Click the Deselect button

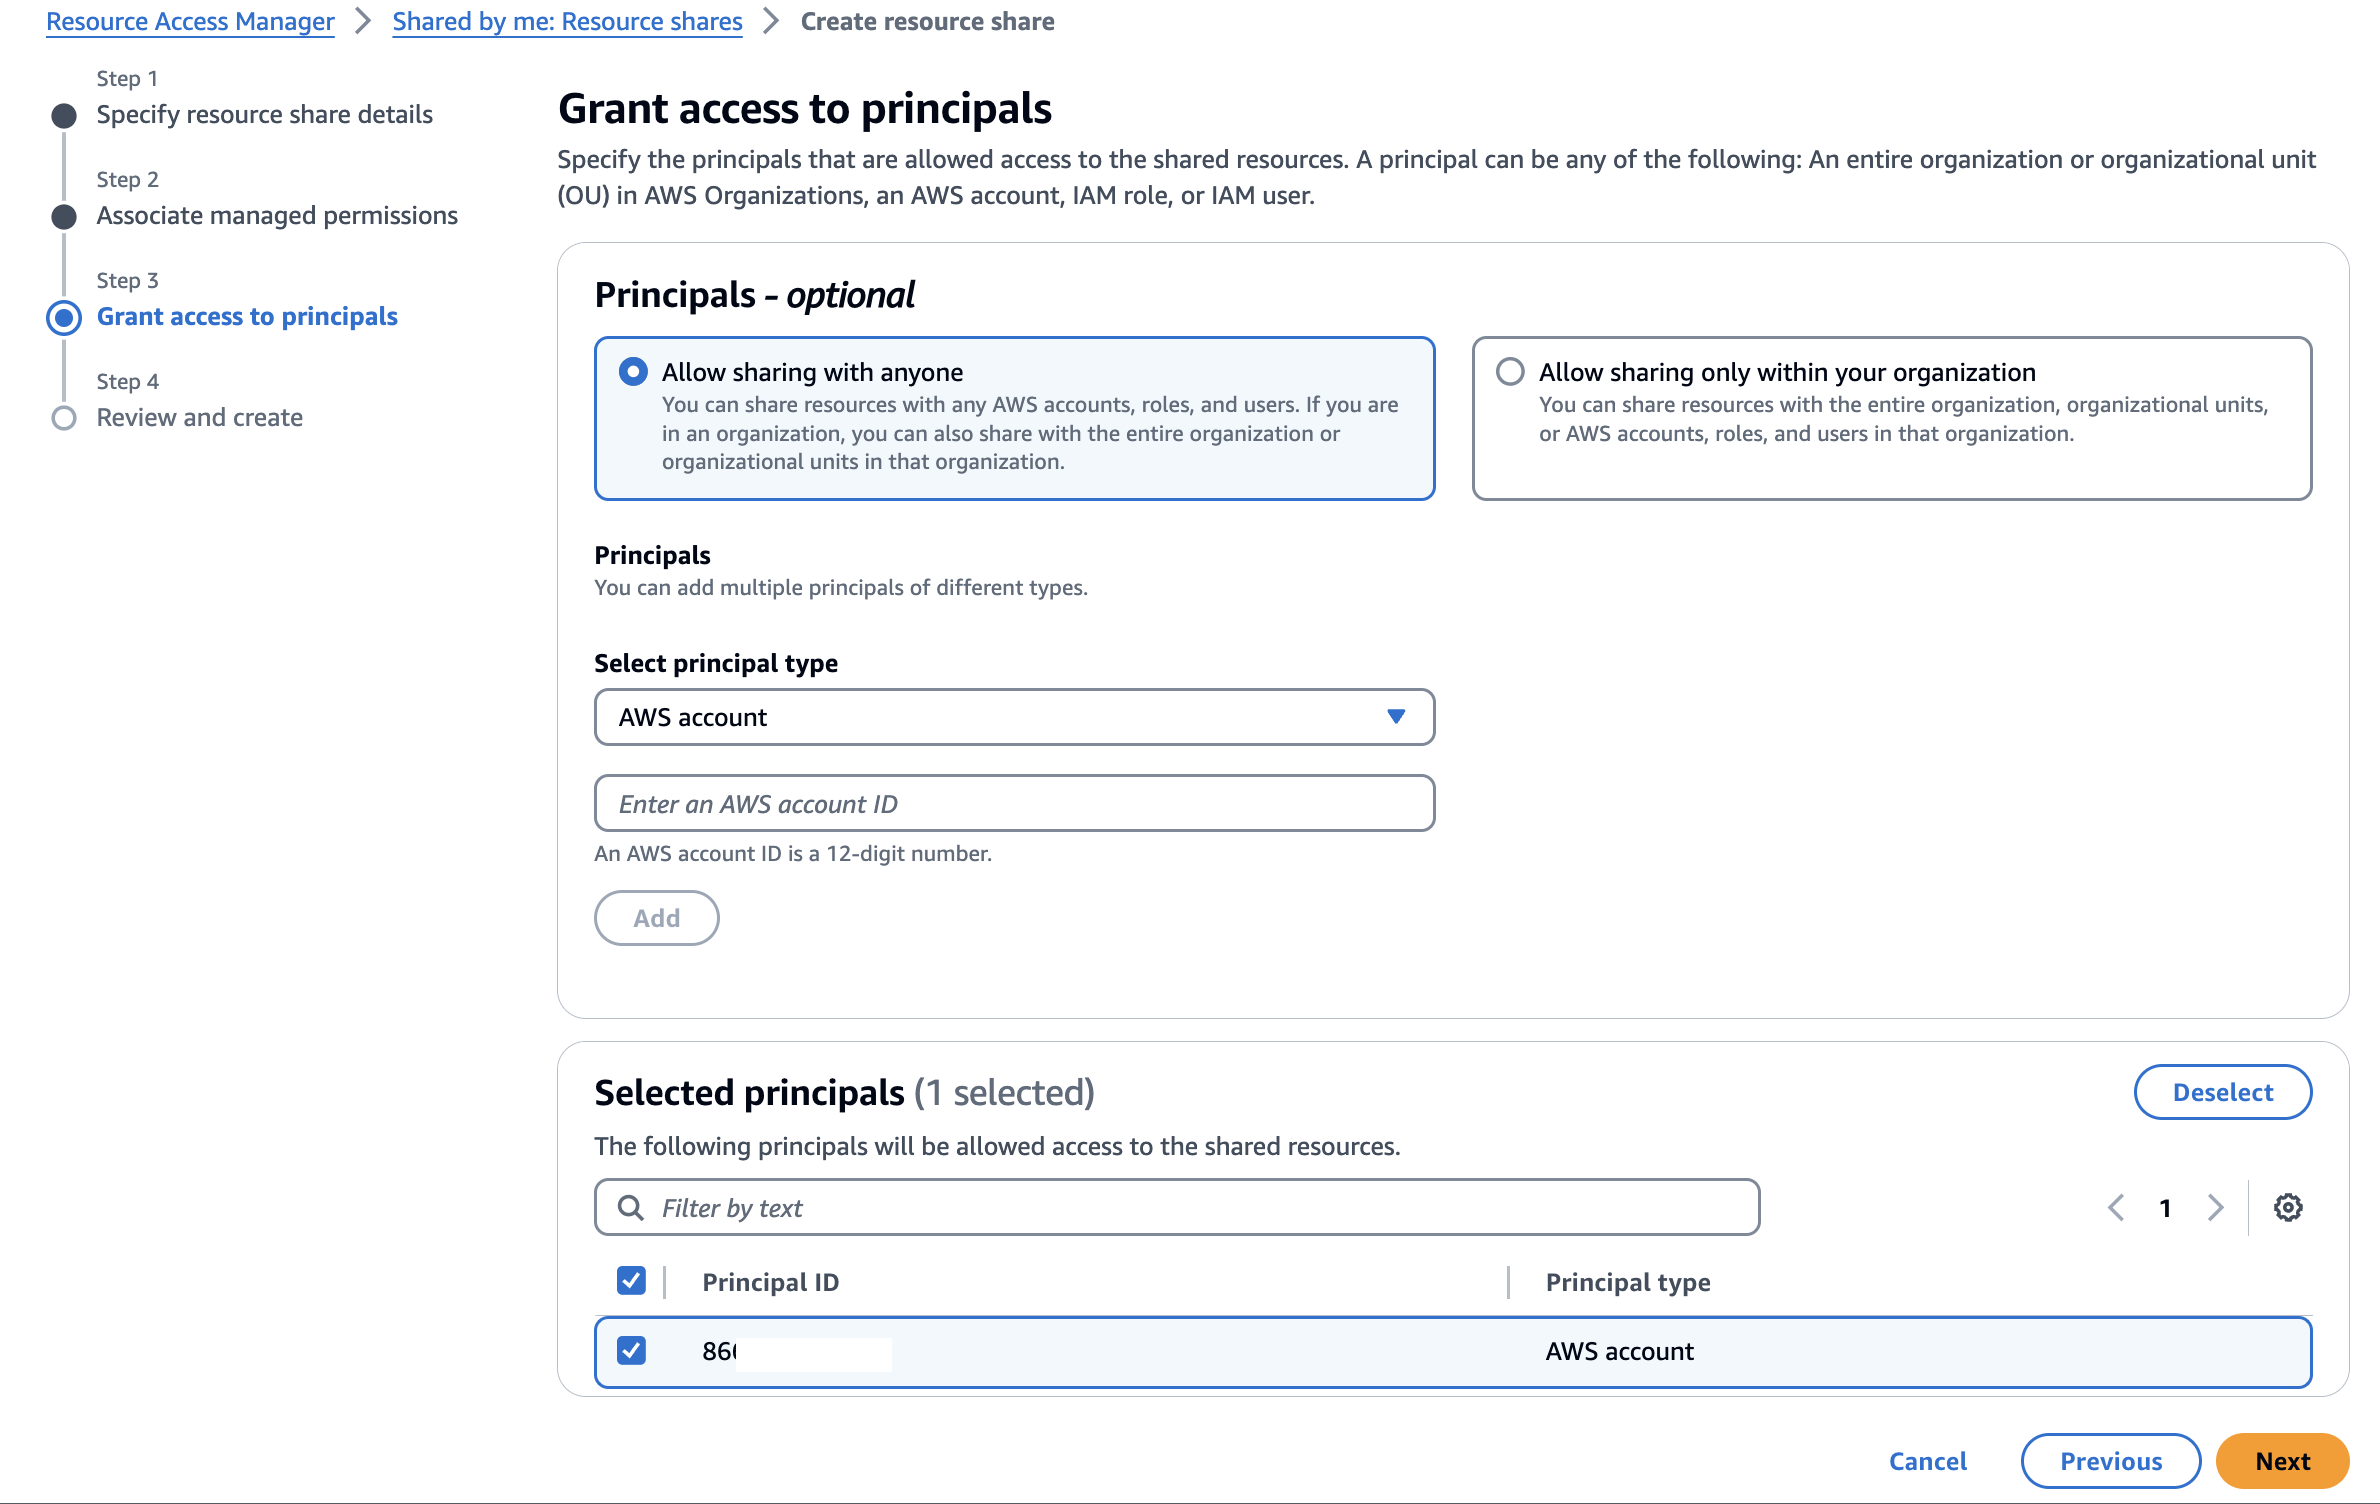tap(2222, 1092)
